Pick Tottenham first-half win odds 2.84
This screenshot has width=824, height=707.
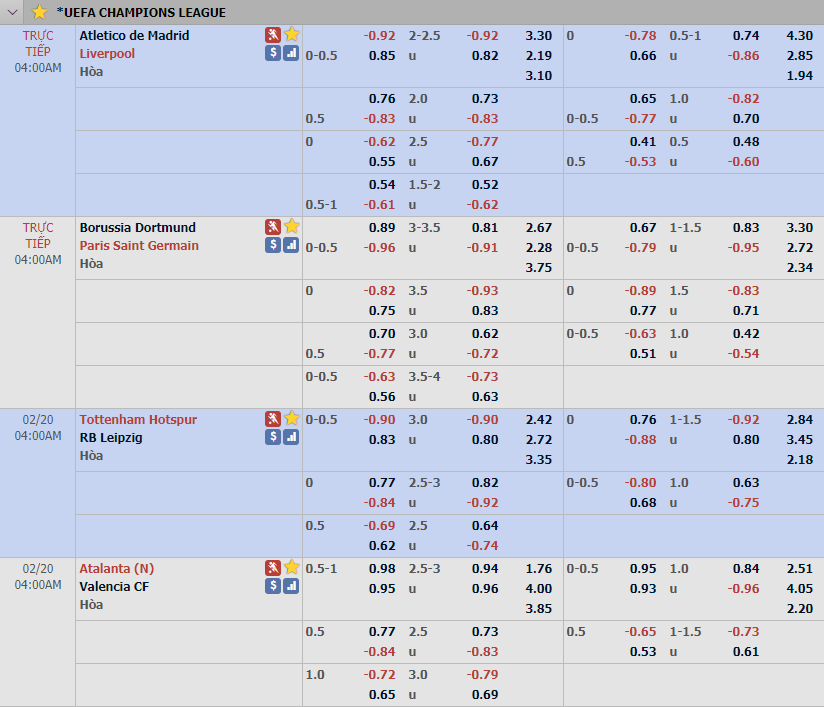799,419
